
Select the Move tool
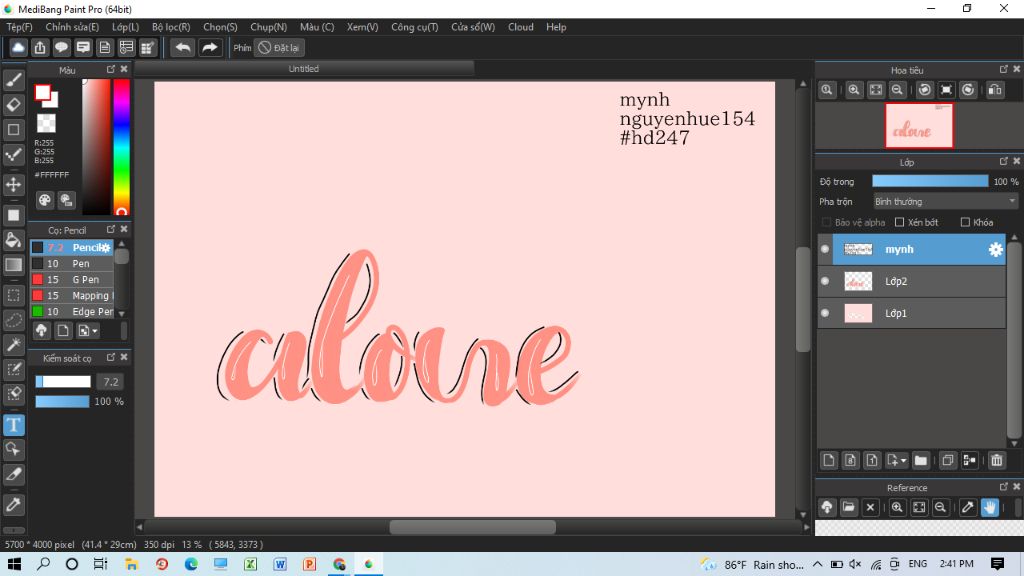pos(14,184)
